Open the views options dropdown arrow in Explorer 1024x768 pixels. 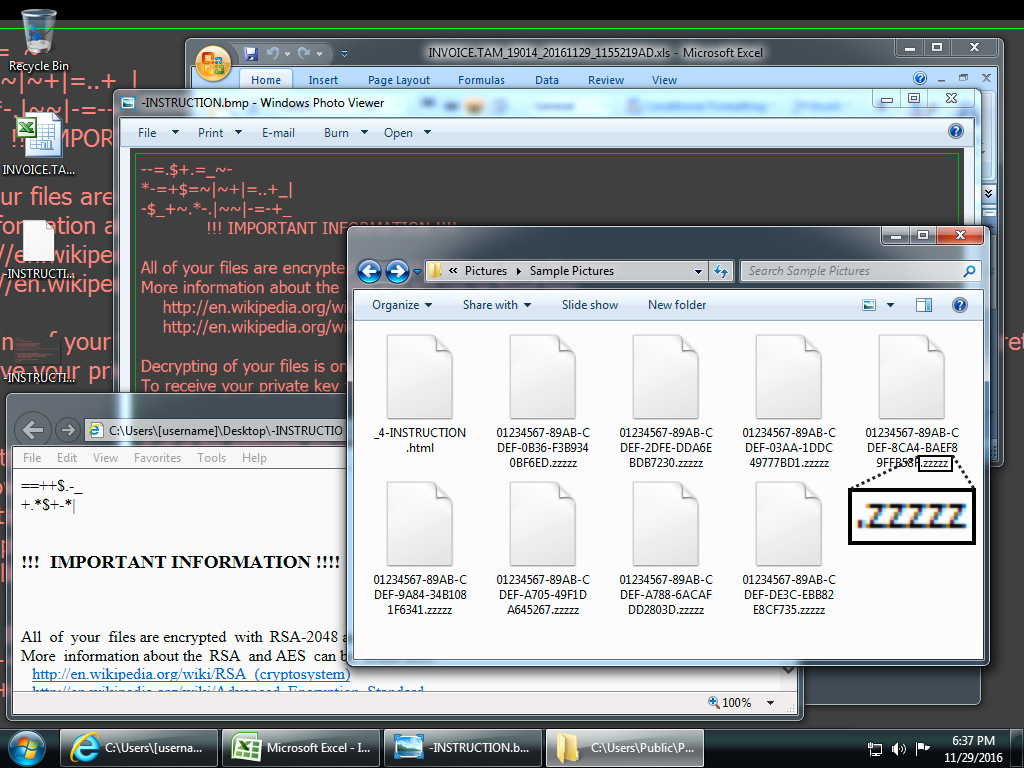click(x=889, y=305)
